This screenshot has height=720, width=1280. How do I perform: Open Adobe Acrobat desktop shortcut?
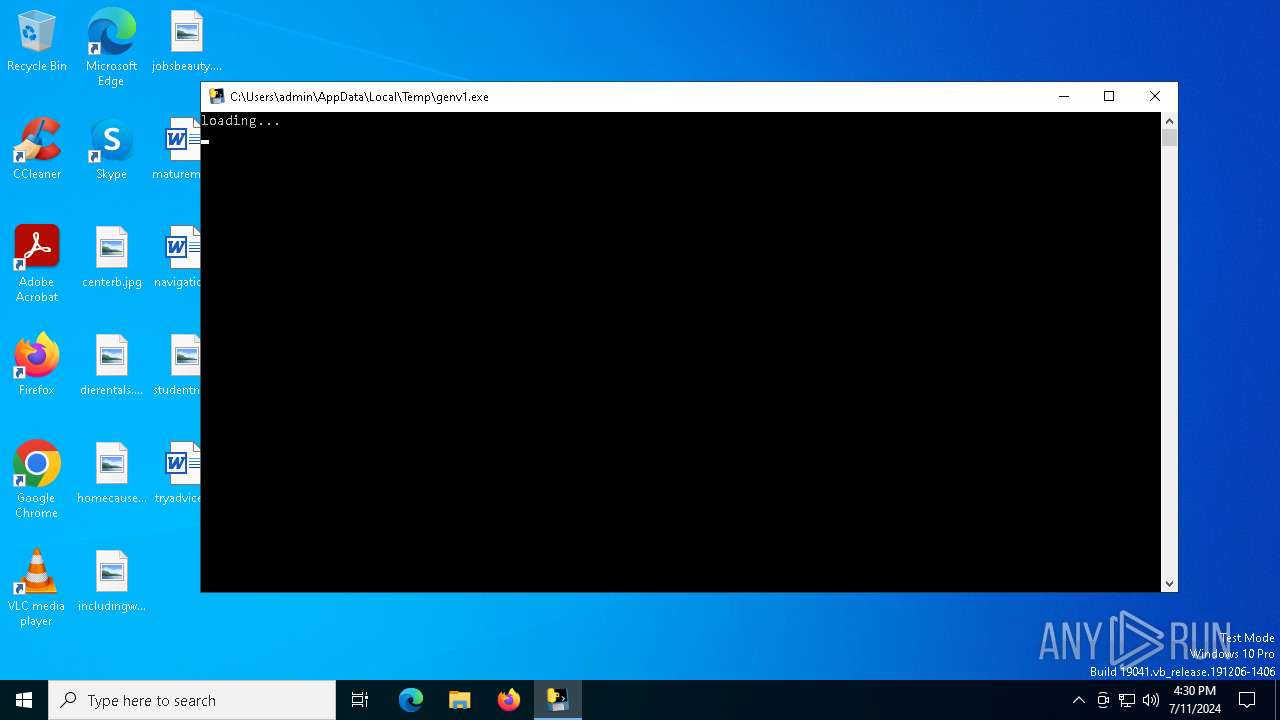(37, 264)
